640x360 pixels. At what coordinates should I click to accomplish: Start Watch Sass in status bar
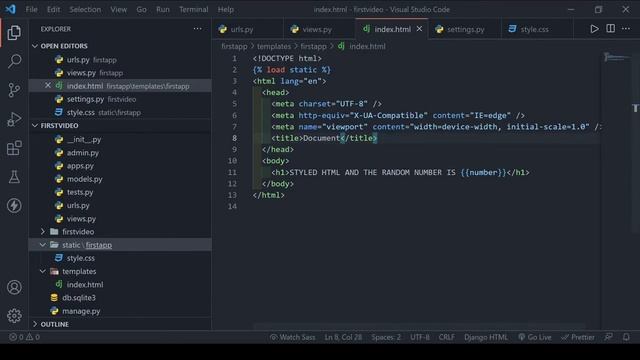[x=293, y=337]
